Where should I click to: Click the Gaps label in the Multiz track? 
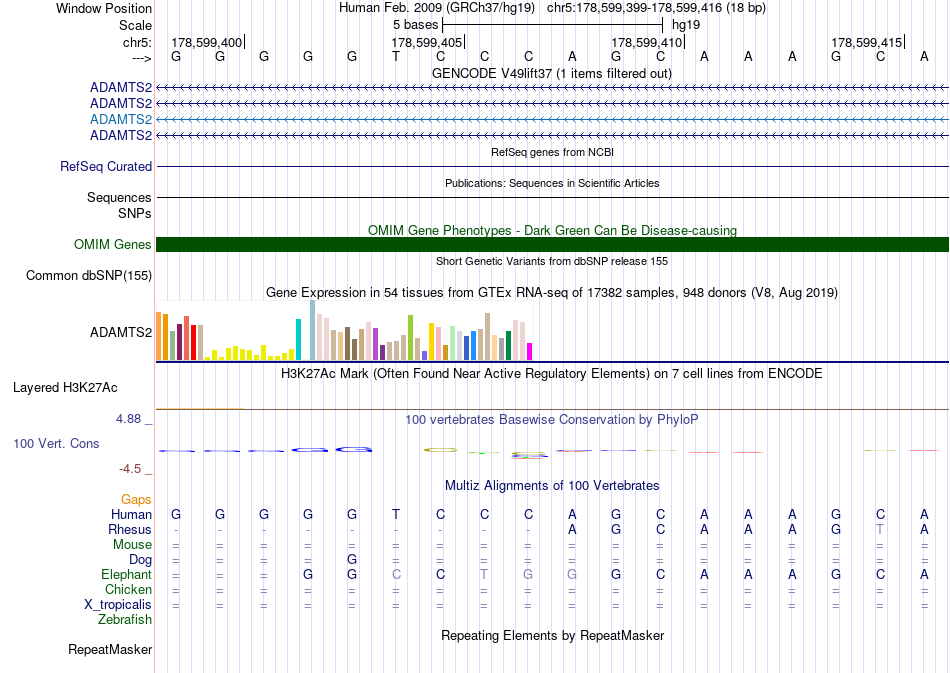click(136, 499)
